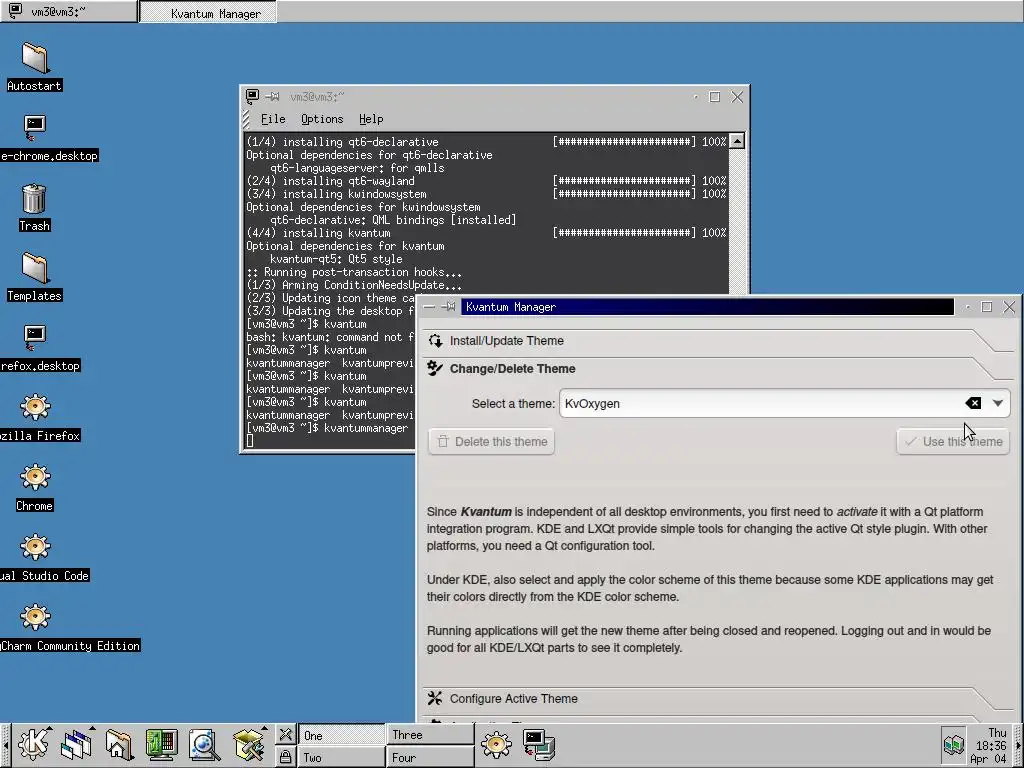The width and height of the screenshot is (1024, 768).
Task: Click the terminal window's pushpin icon
Action: click(x=272, y=97)
